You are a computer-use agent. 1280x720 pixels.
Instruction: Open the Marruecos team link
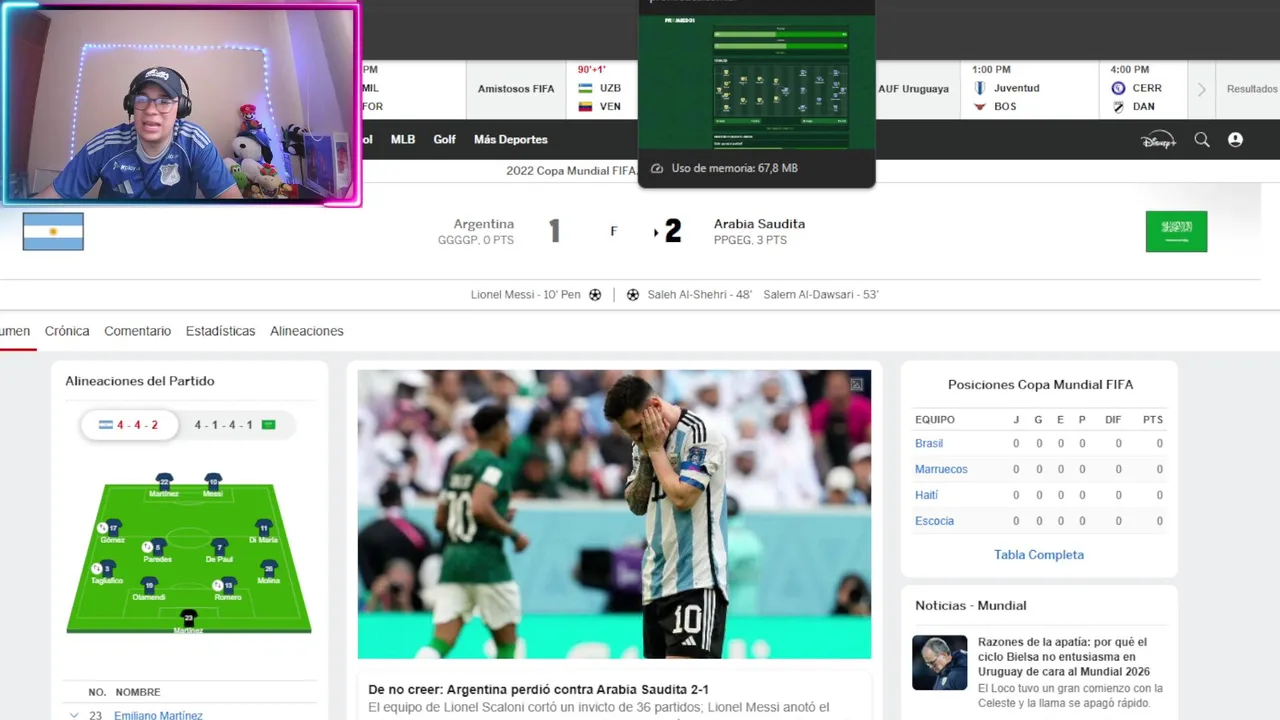[941, 469]
